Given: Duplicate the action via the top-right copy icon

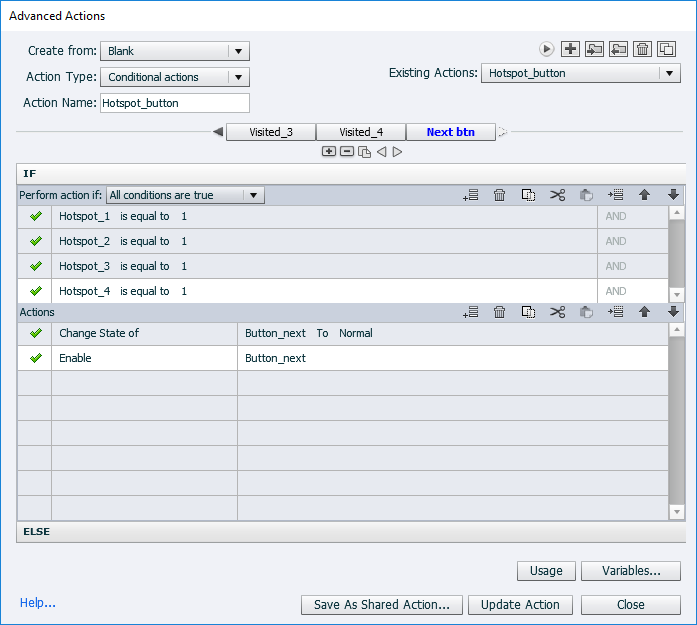Looking at the screenshot, I should pyautogui.click(x=666, y=49).
